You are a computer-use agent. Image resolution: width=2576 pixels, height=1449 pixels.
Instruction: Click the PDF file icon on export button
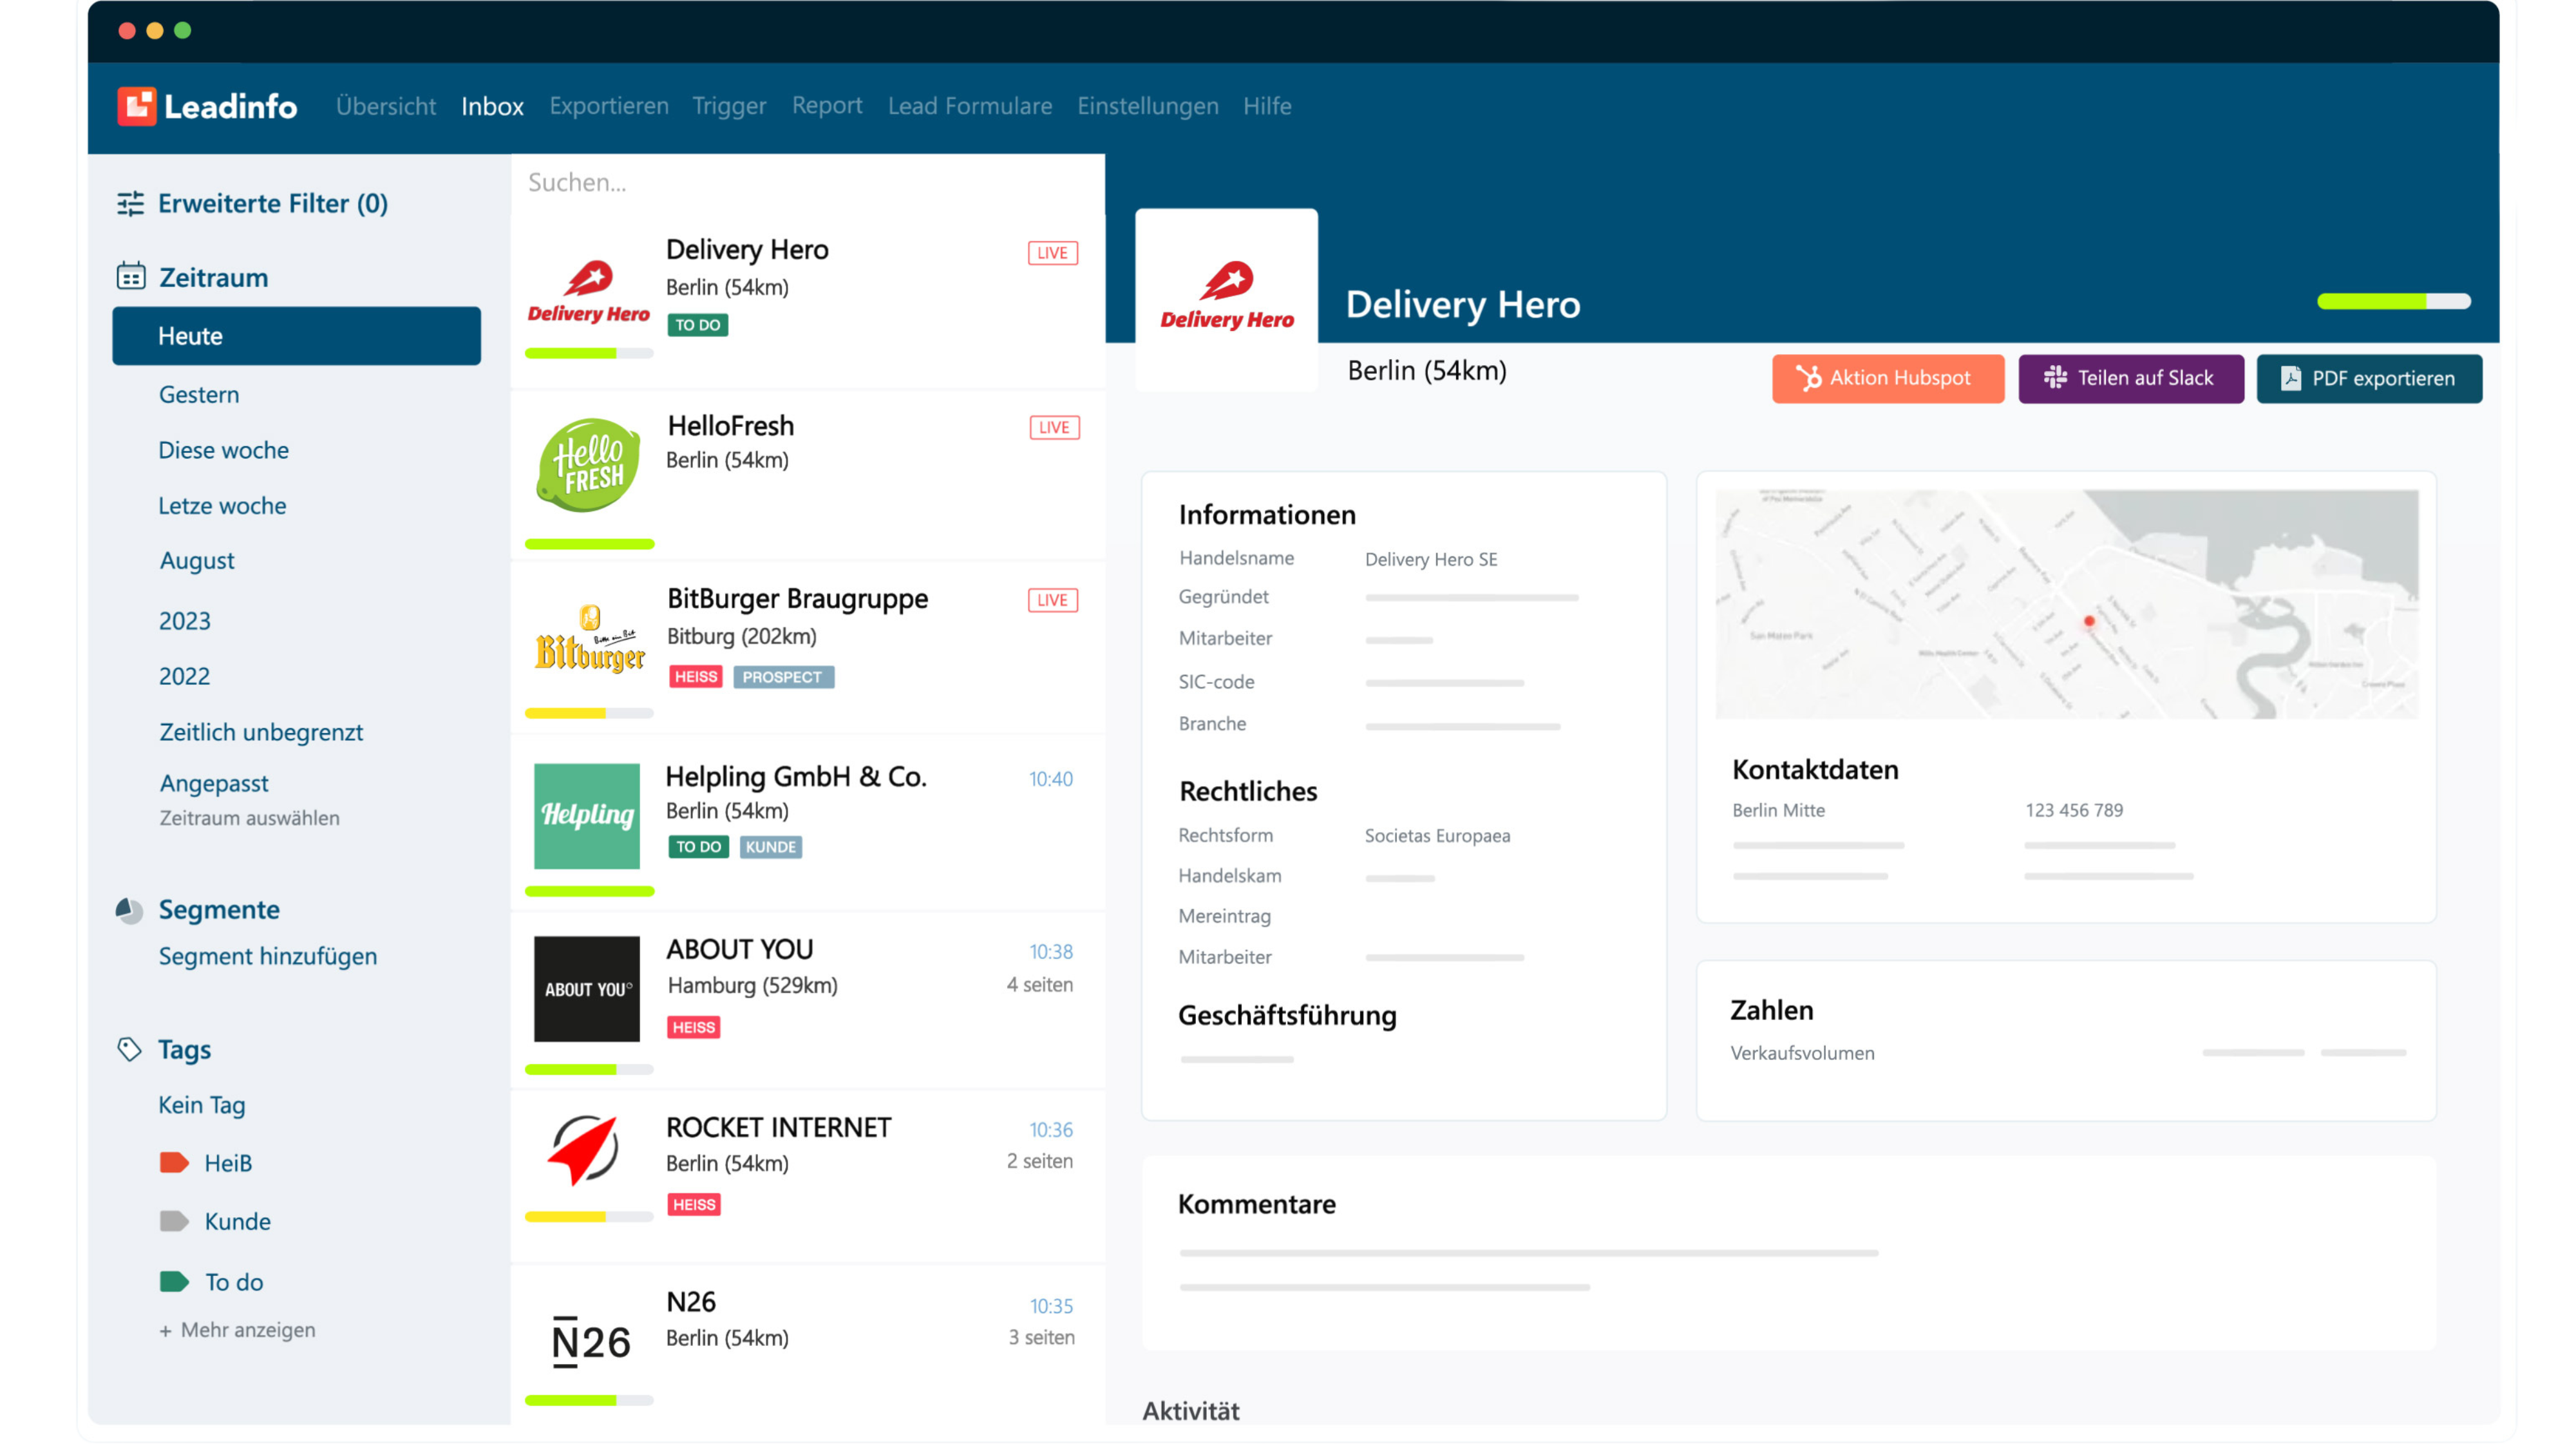(x=2291, y=378)
